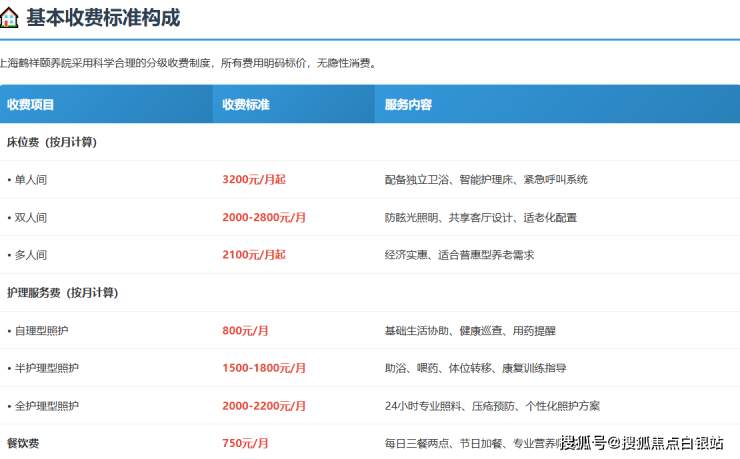
Task: Click the 基本收费标准构成 heading
Action: tap(103, 18)
